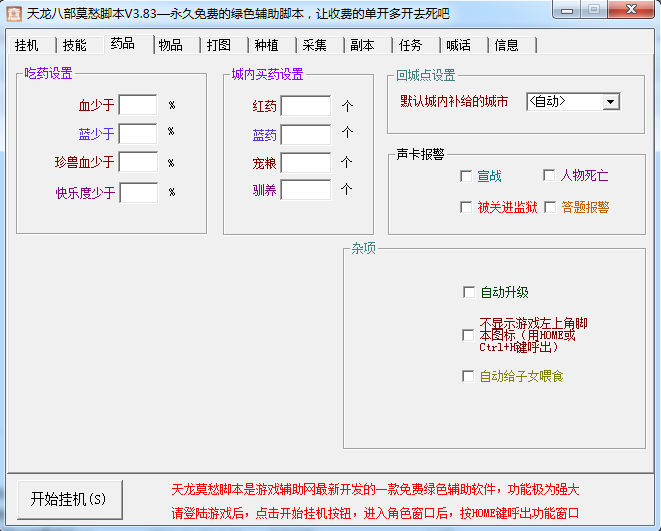Screen dimensions: 661x531
Task: Focus the 蓝少于 percent field
Action: point(138,134)
